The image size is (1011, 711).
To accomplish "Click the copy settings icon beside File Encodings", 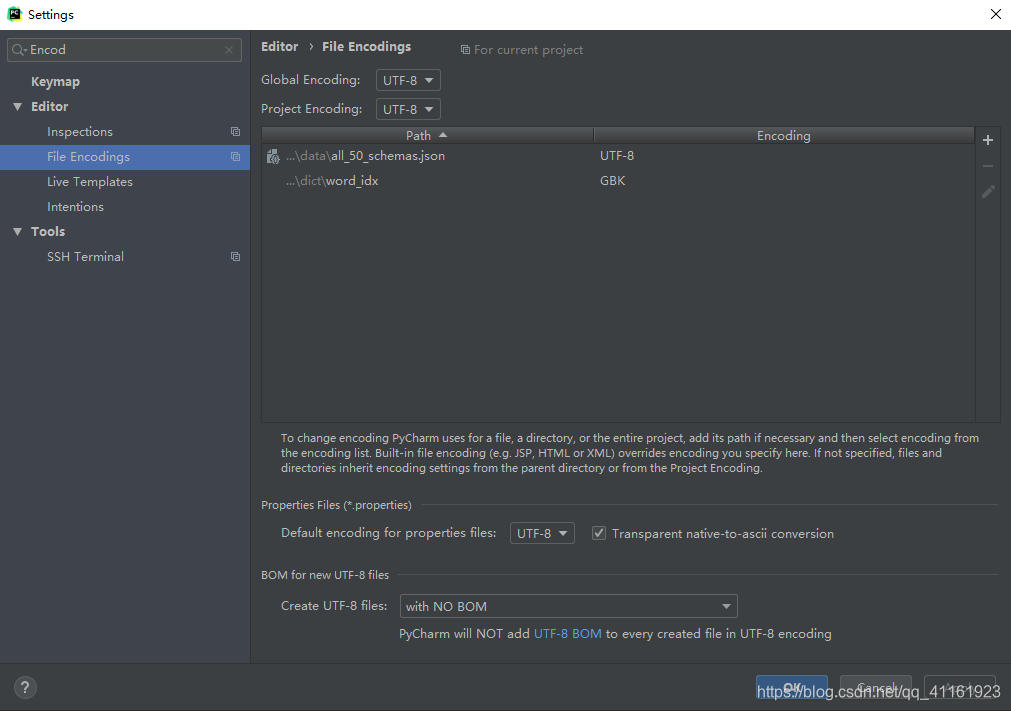I will [235, 156].
